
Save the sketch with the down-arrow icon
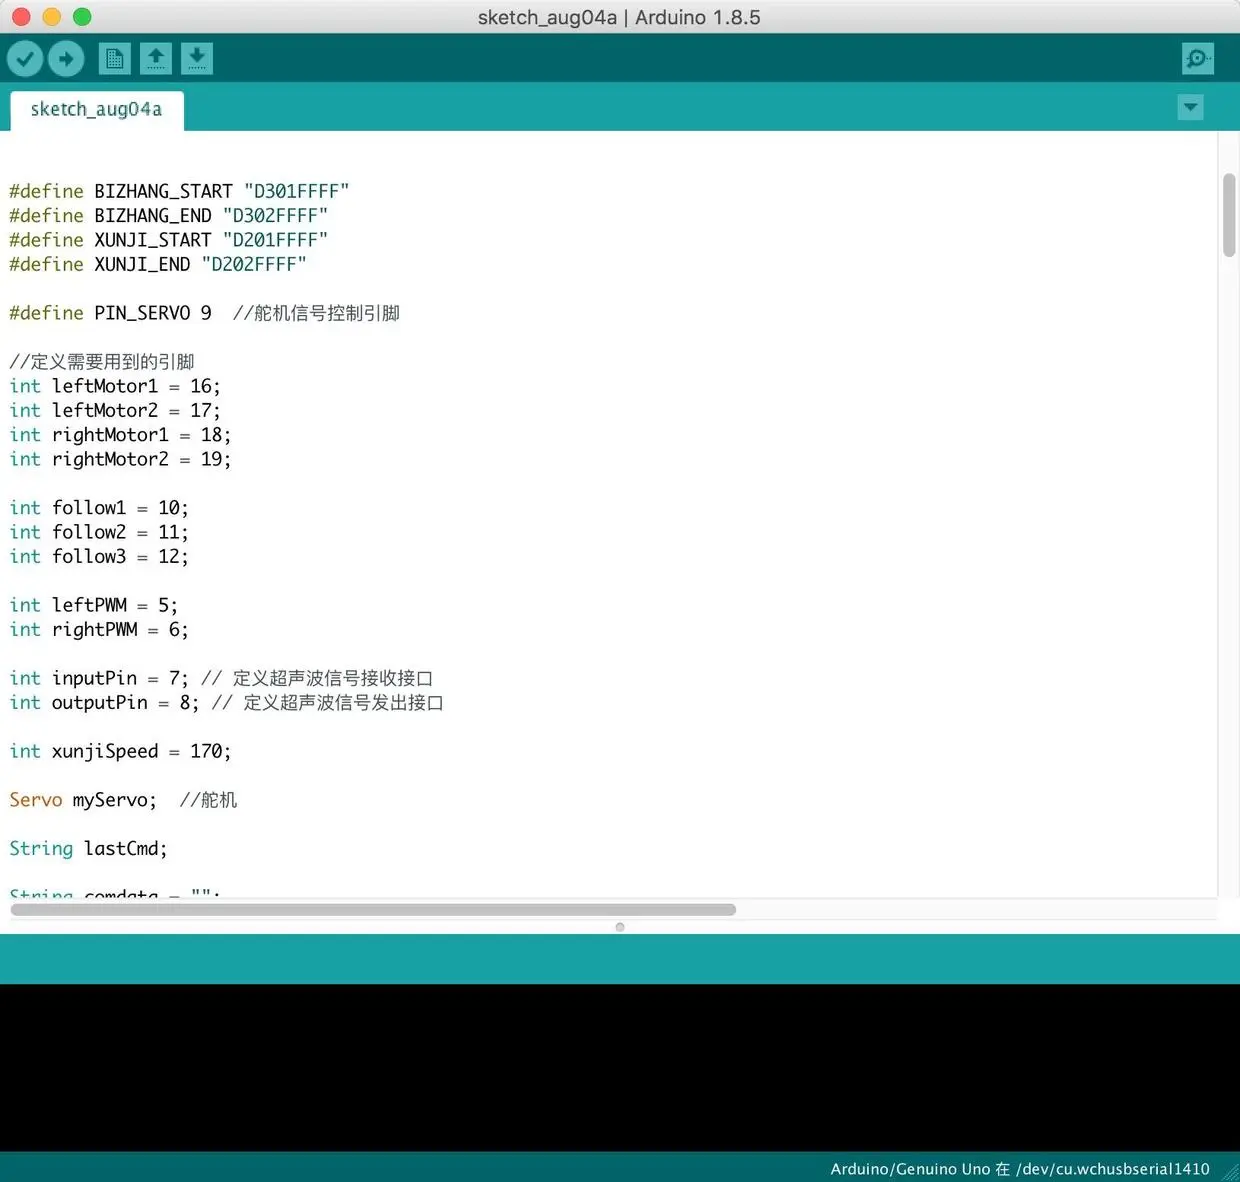pyautogui.click(x=197, y=59)
